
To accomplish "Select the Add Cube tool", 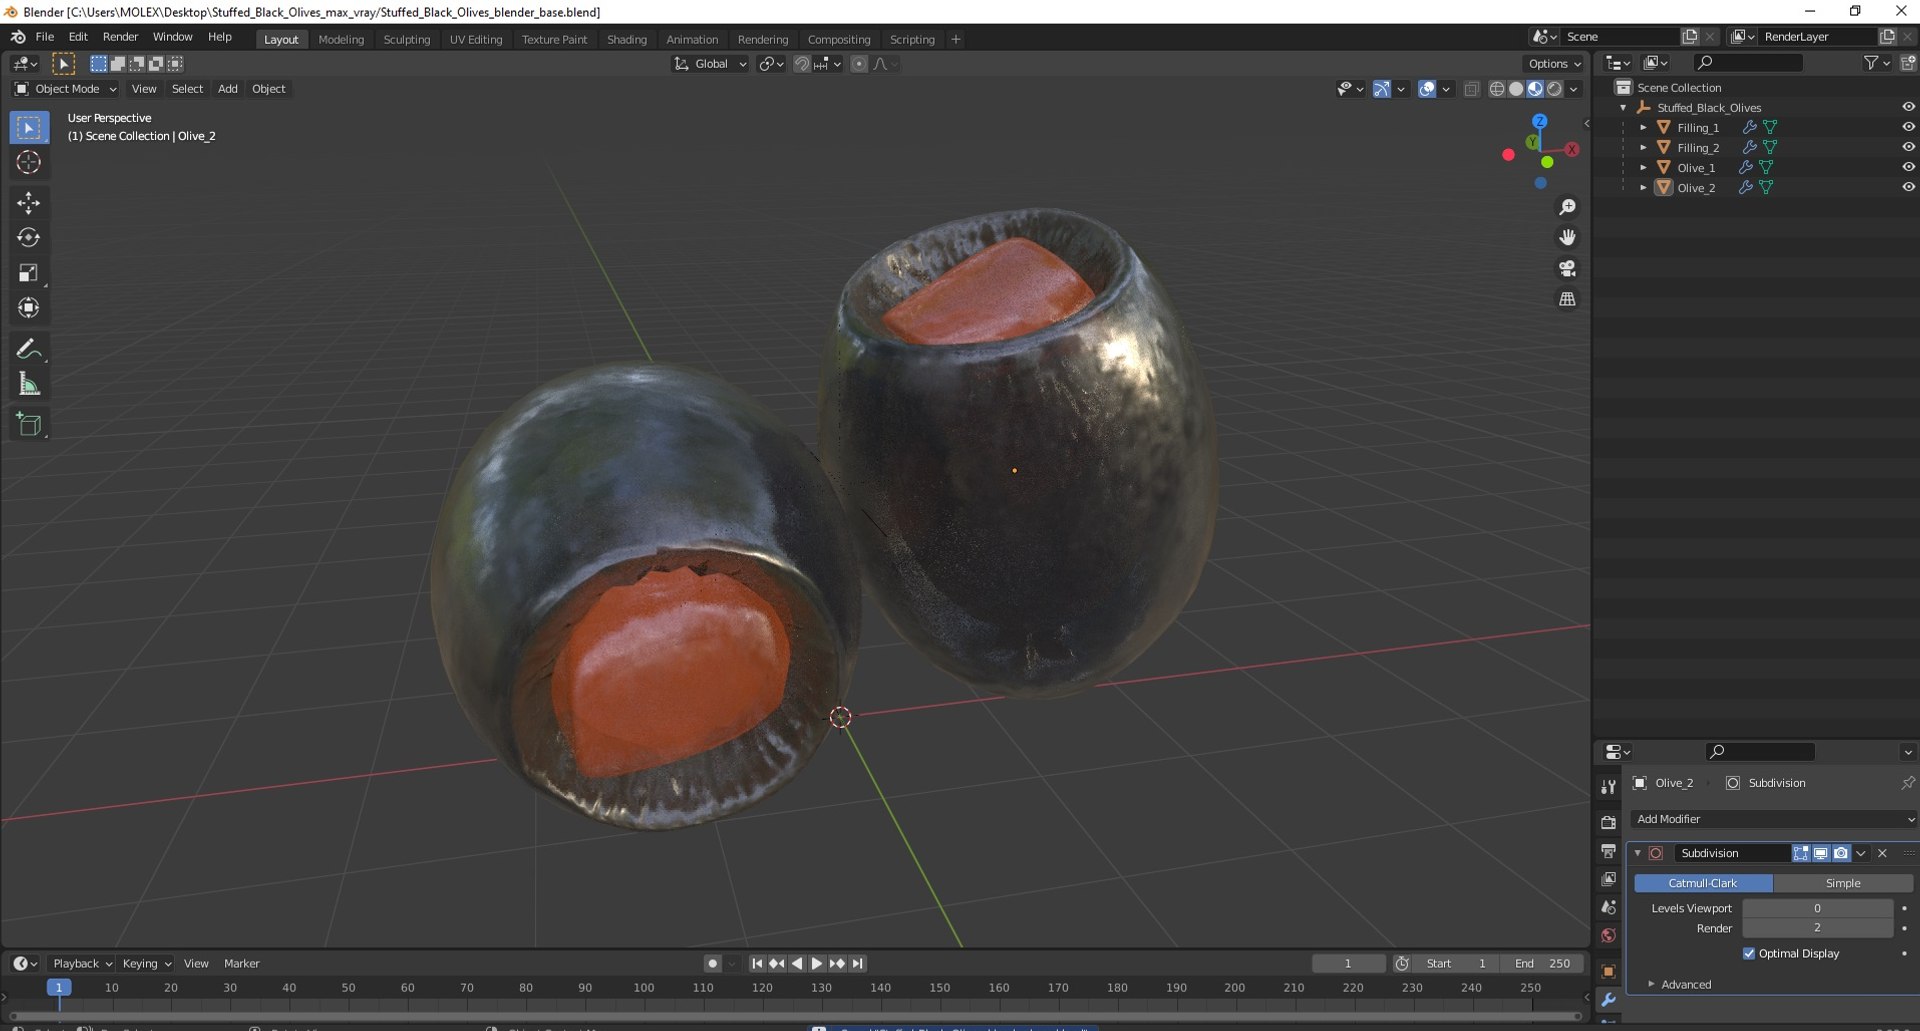I will pos(28,425).
